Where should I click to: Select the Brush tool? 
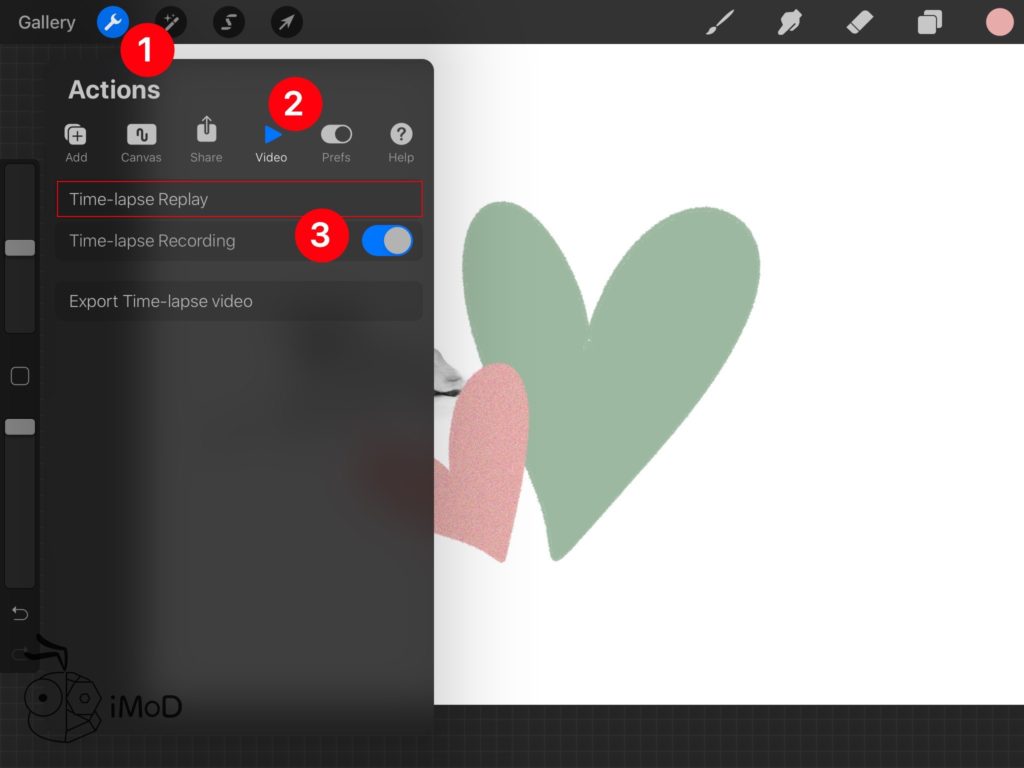click(x=720, y=22)
